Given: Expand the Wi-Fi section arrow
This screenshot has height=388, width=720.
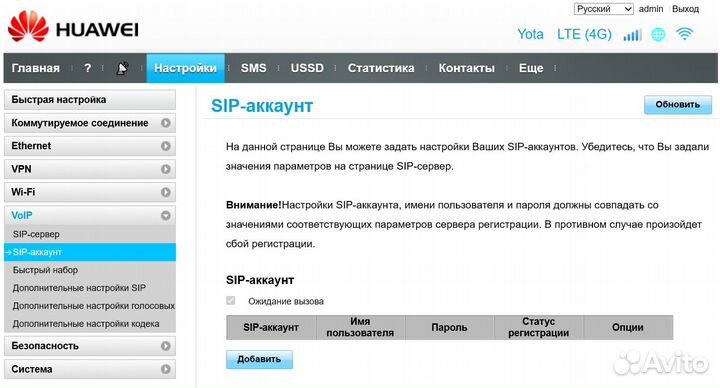Looking at the screenshot, I should click(x=166, y=192).
